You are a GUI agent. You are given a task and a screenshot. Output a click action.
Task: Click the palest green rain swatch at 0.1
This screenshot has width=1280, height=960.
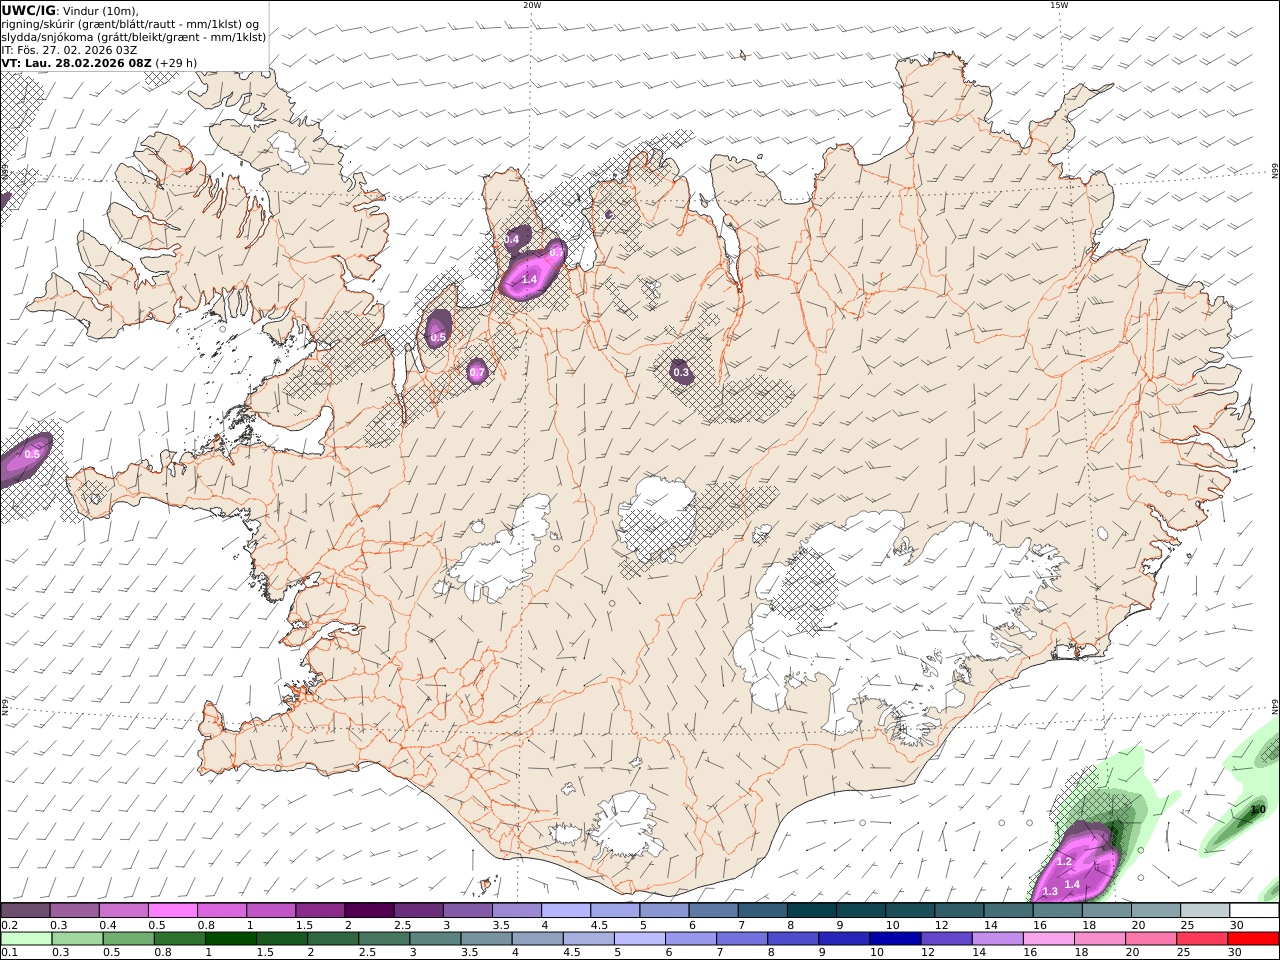(26, 938)
